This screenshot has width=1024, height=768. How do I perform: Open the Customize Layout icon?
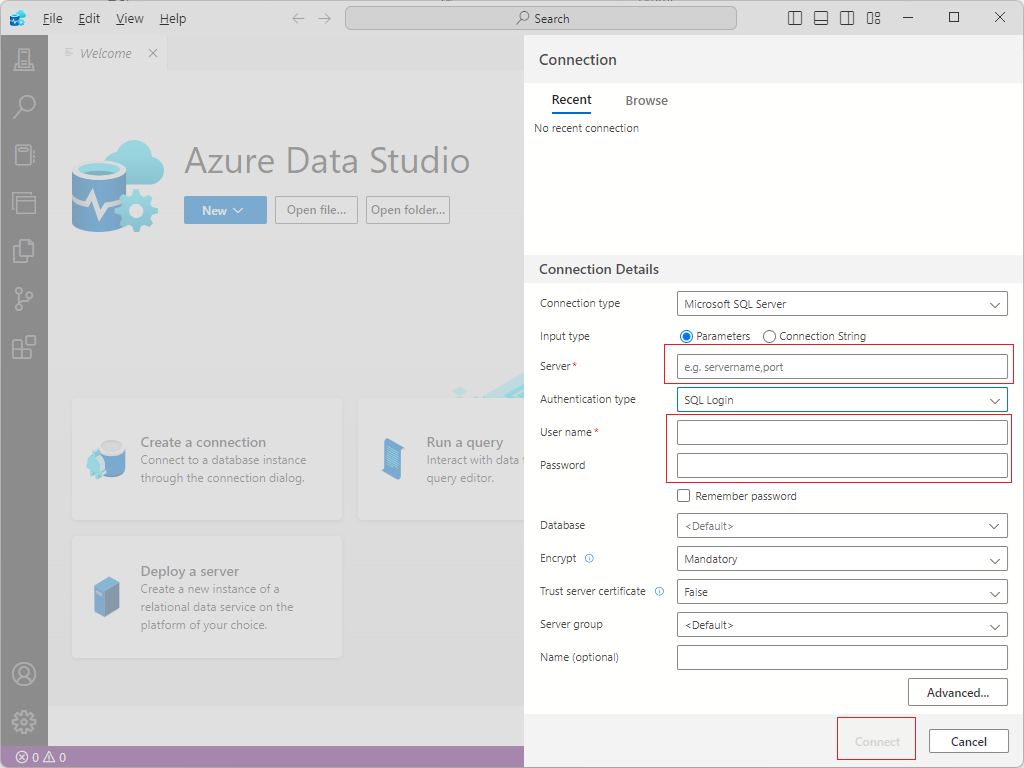(x=873, y=18)
